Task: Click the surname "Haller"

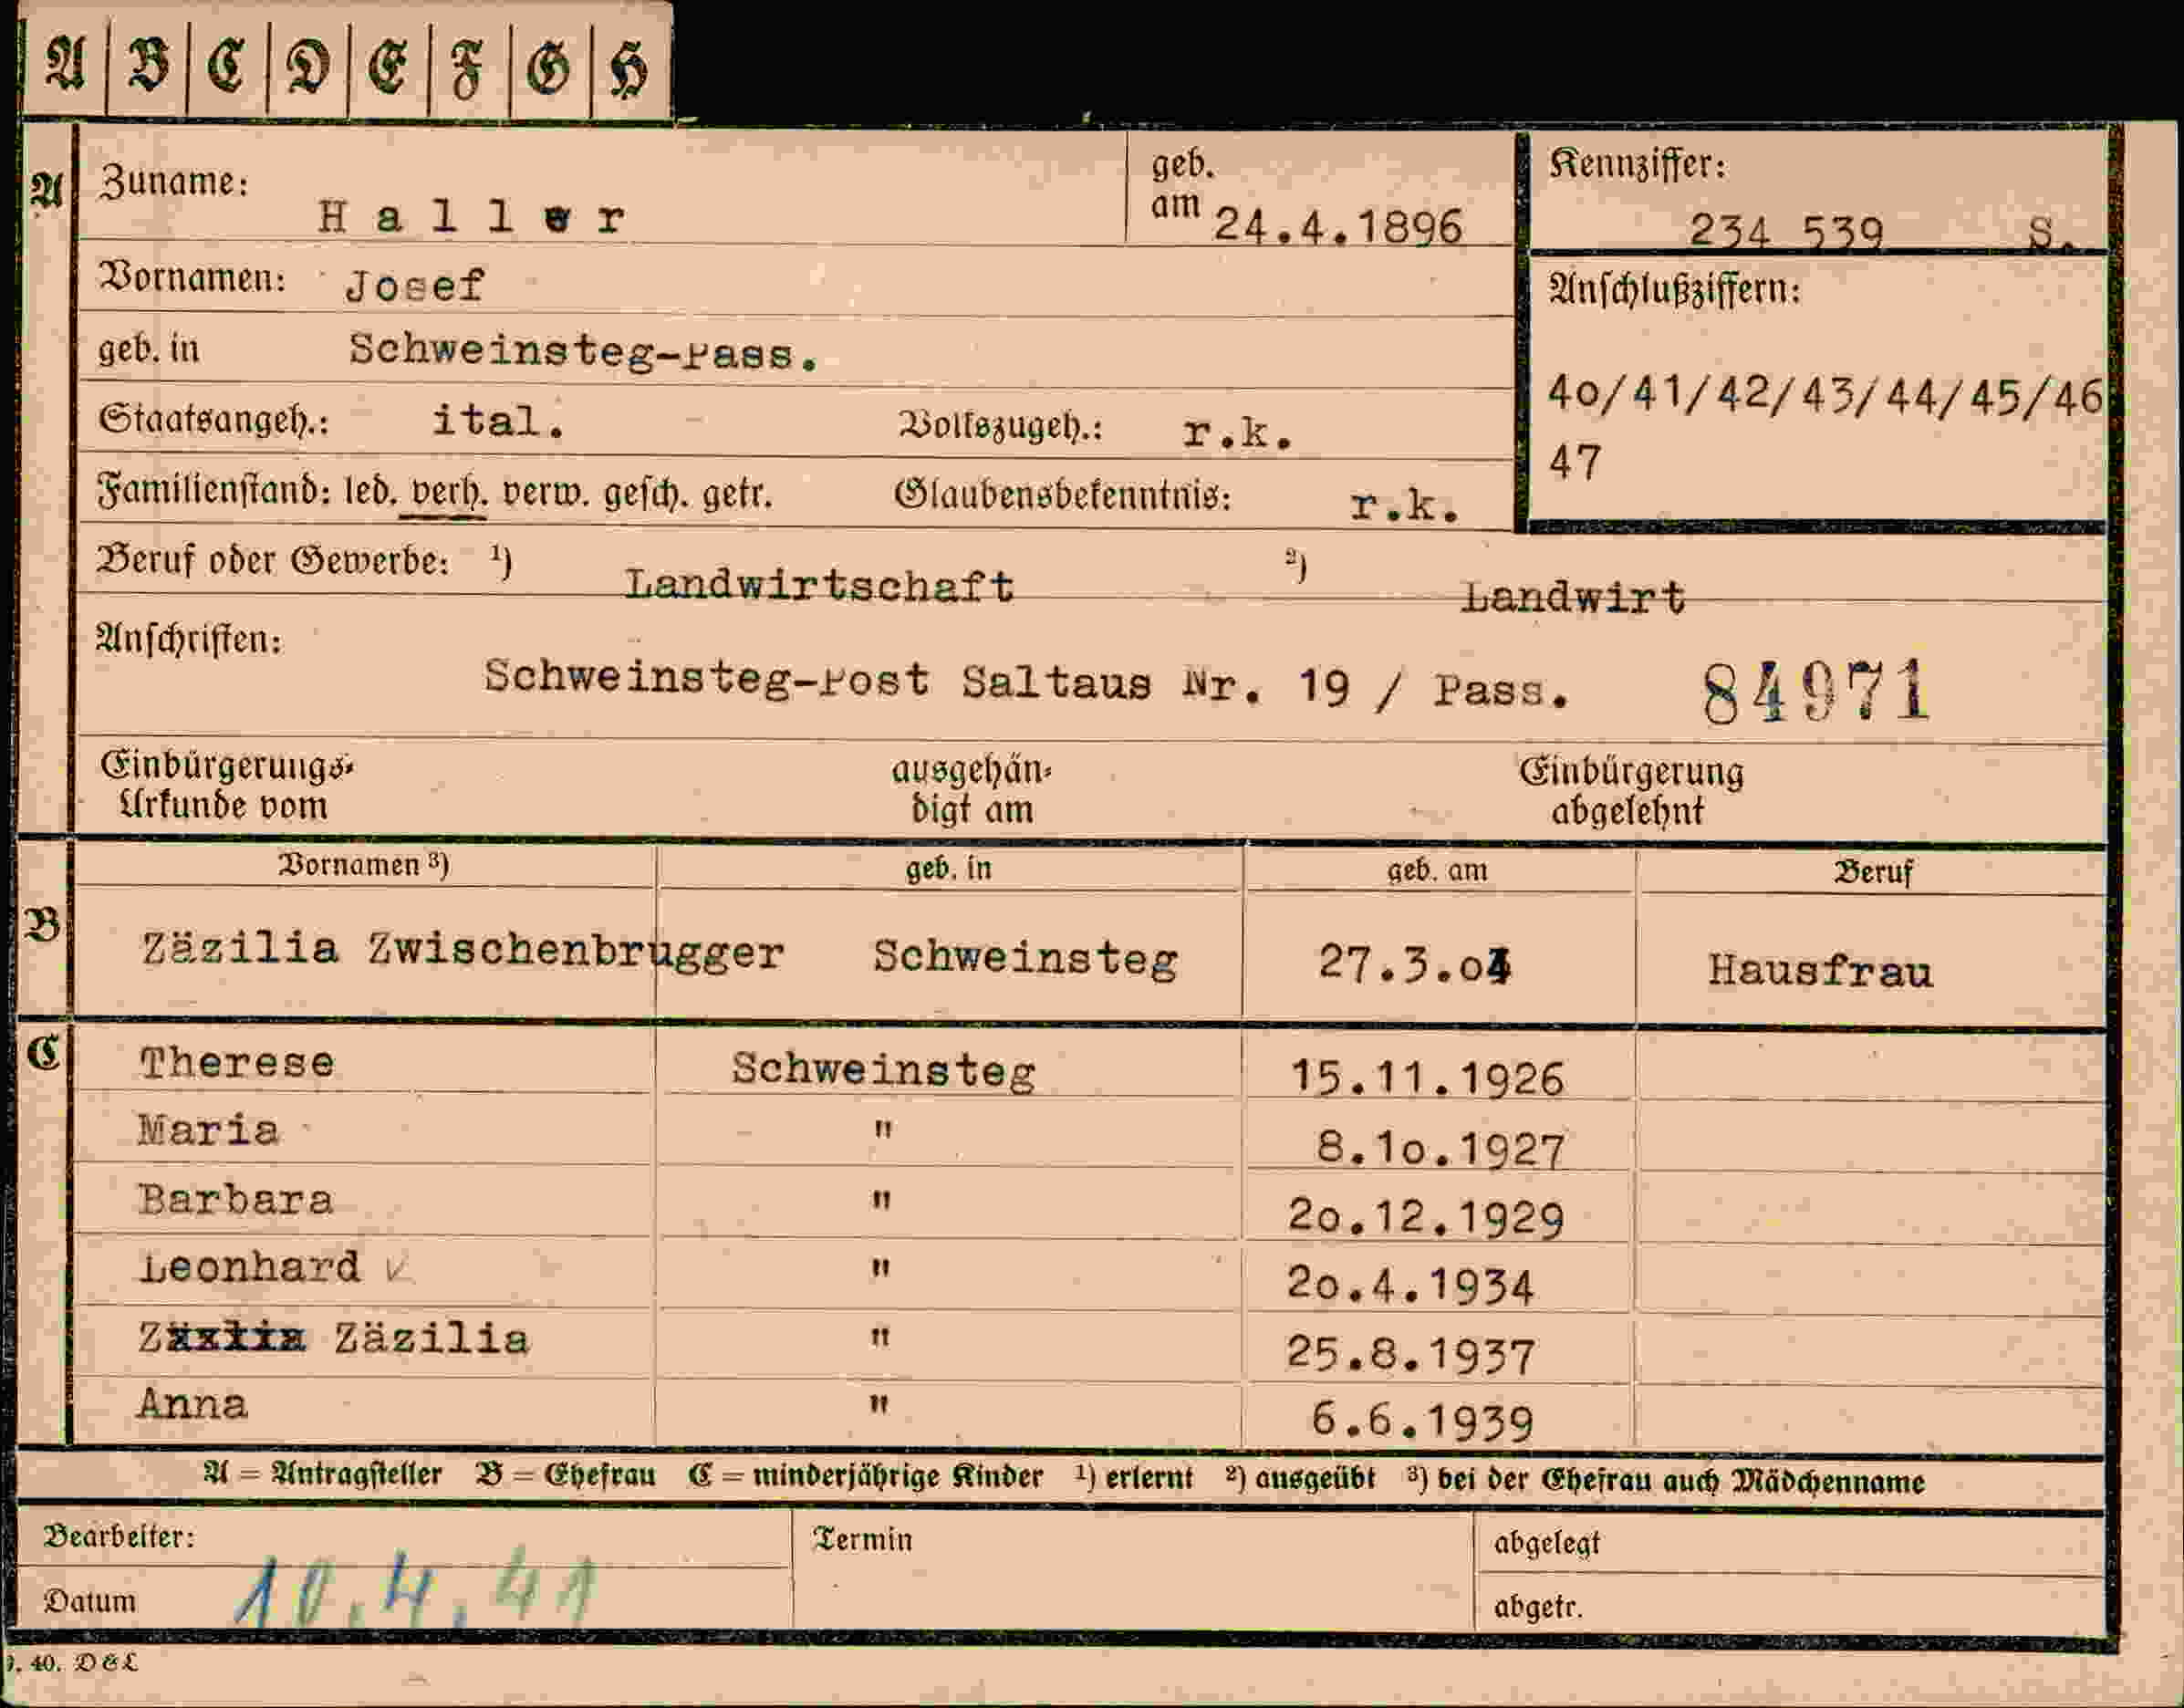Action: click(x=471, y=216)
